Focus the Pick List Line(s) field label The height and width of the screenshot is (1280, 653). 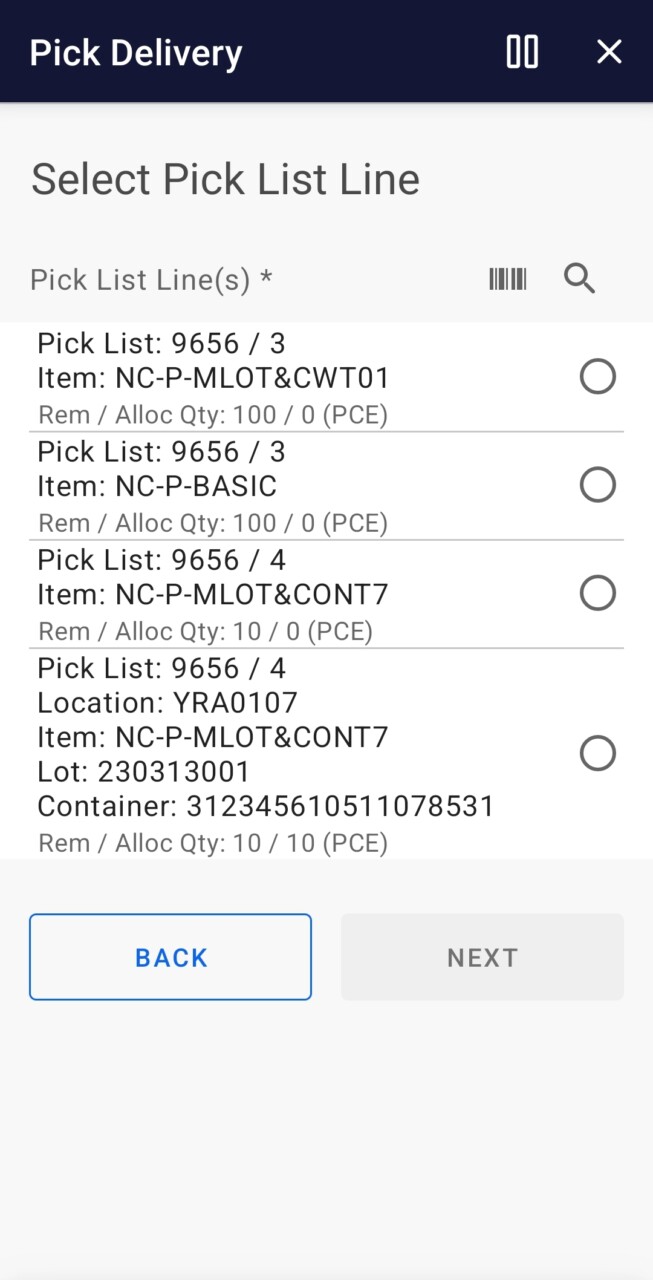click(151, 279)
